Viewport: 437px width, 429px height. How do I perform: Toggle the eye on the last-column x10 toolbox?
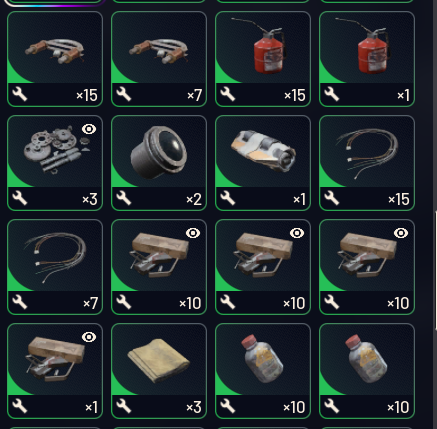(x=401, y=233)
